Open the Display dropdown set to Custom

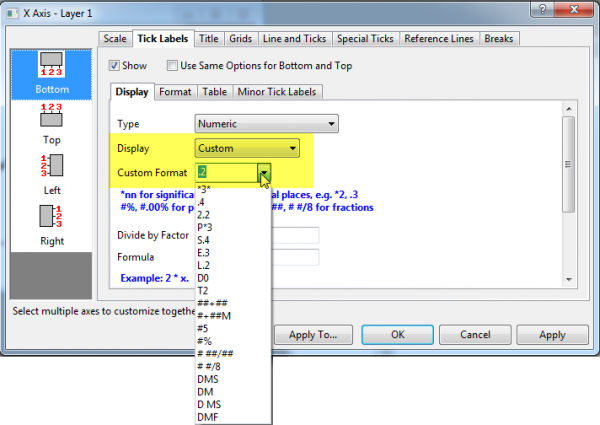click(246, 149)
